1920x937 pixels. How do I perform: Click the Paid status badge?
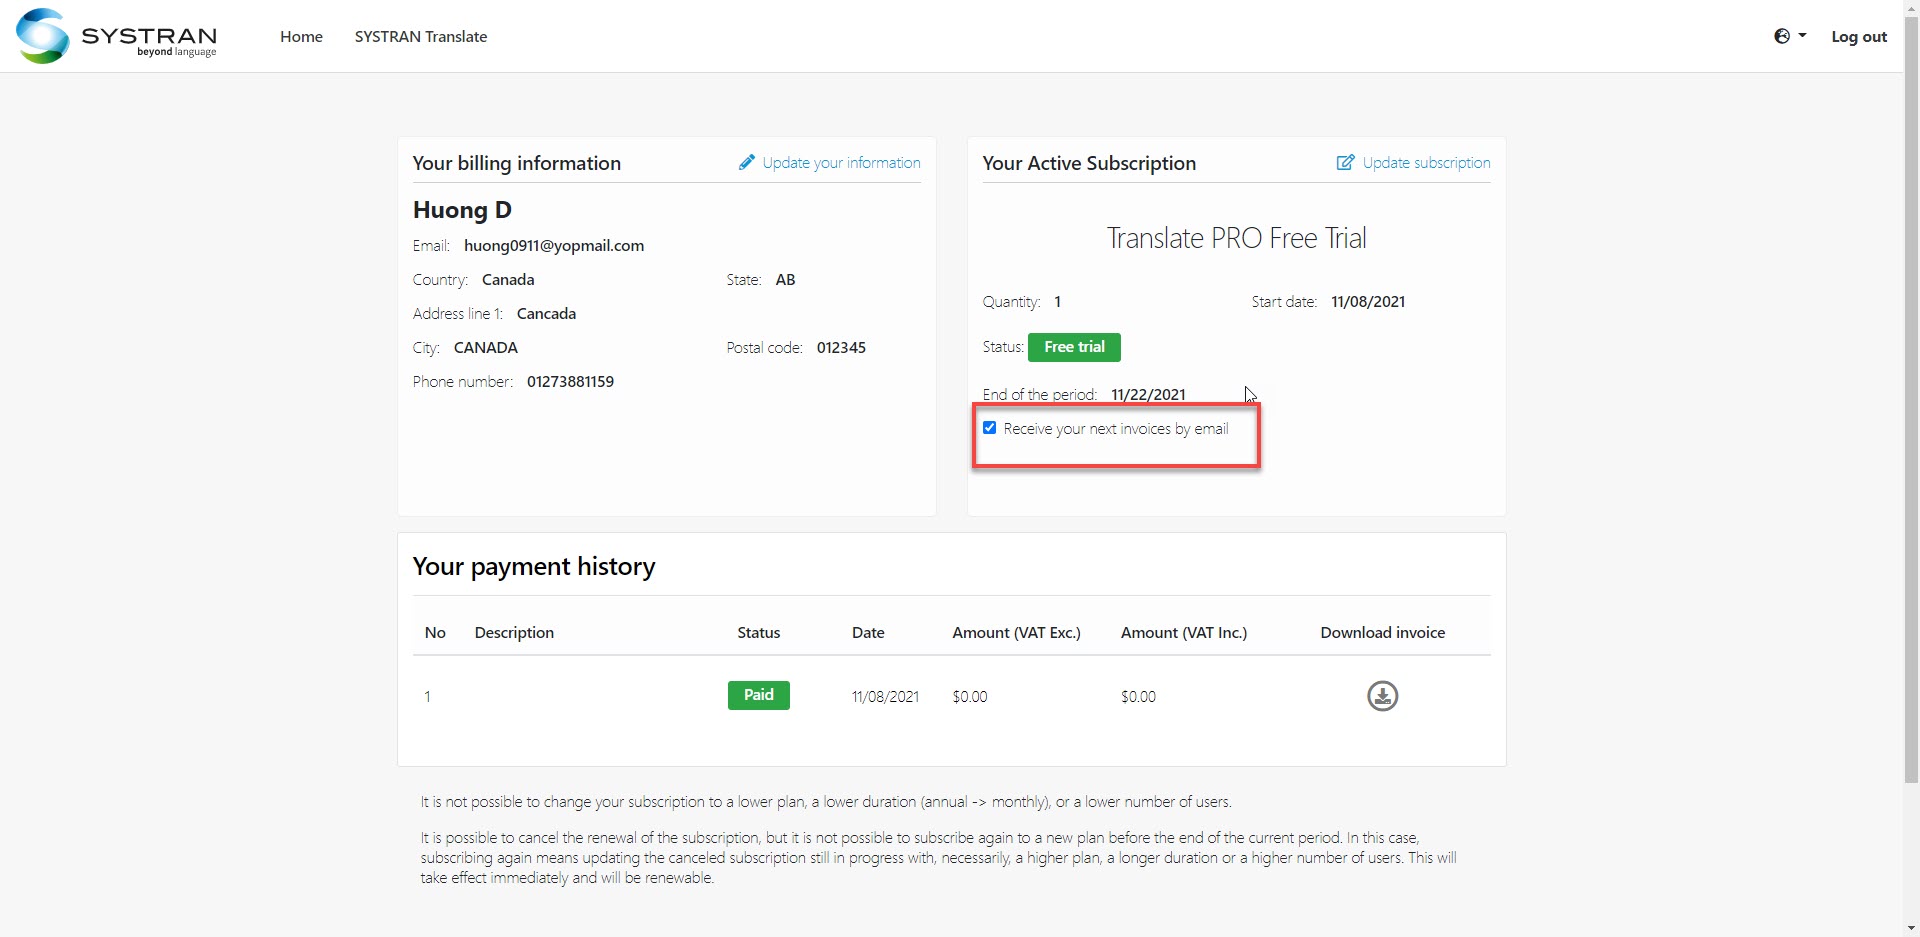pos(758,695)
